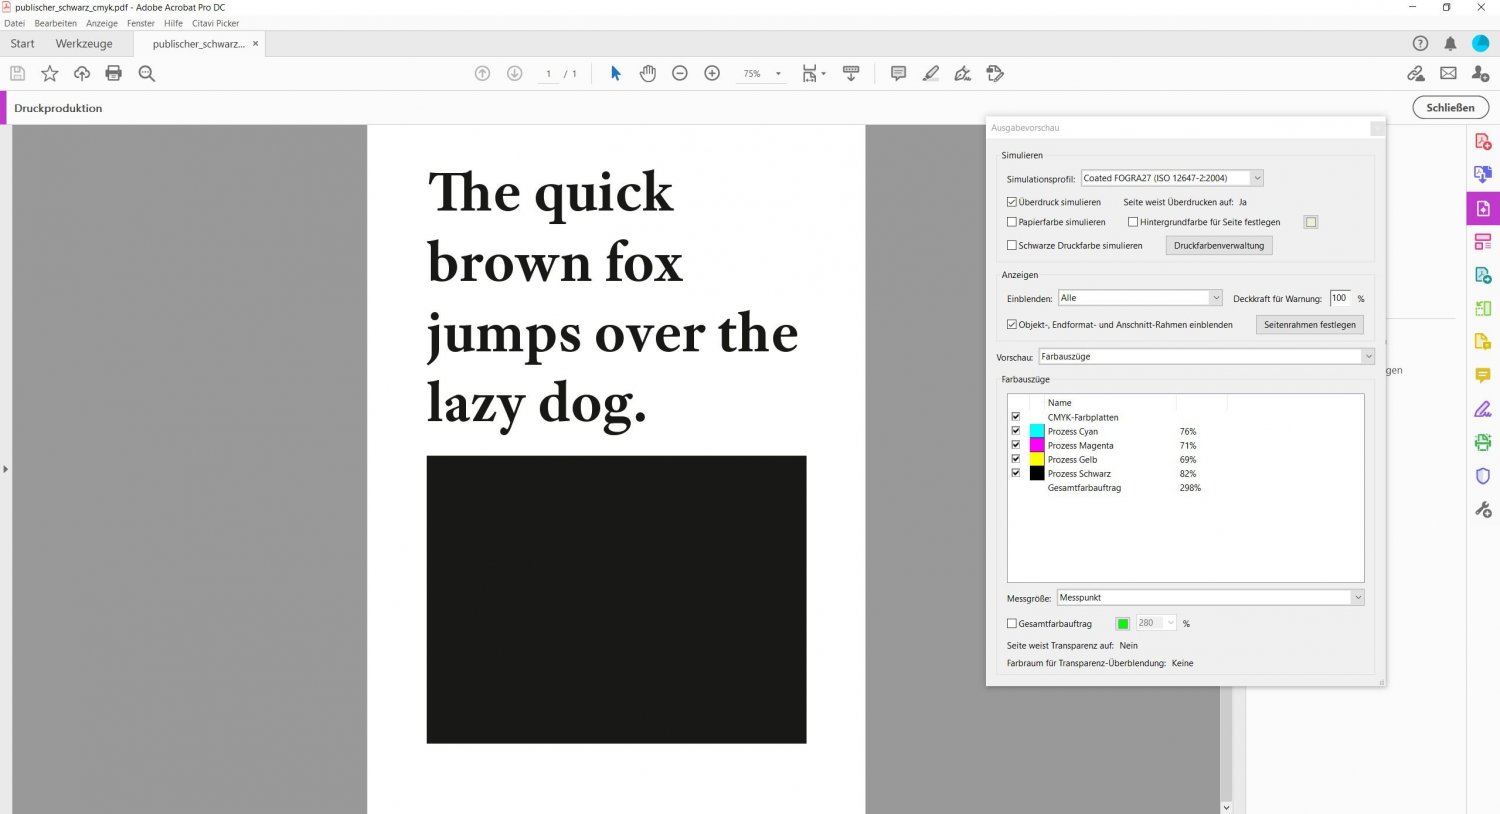Click the zoom in plus icon

click(x=712, y=73)
